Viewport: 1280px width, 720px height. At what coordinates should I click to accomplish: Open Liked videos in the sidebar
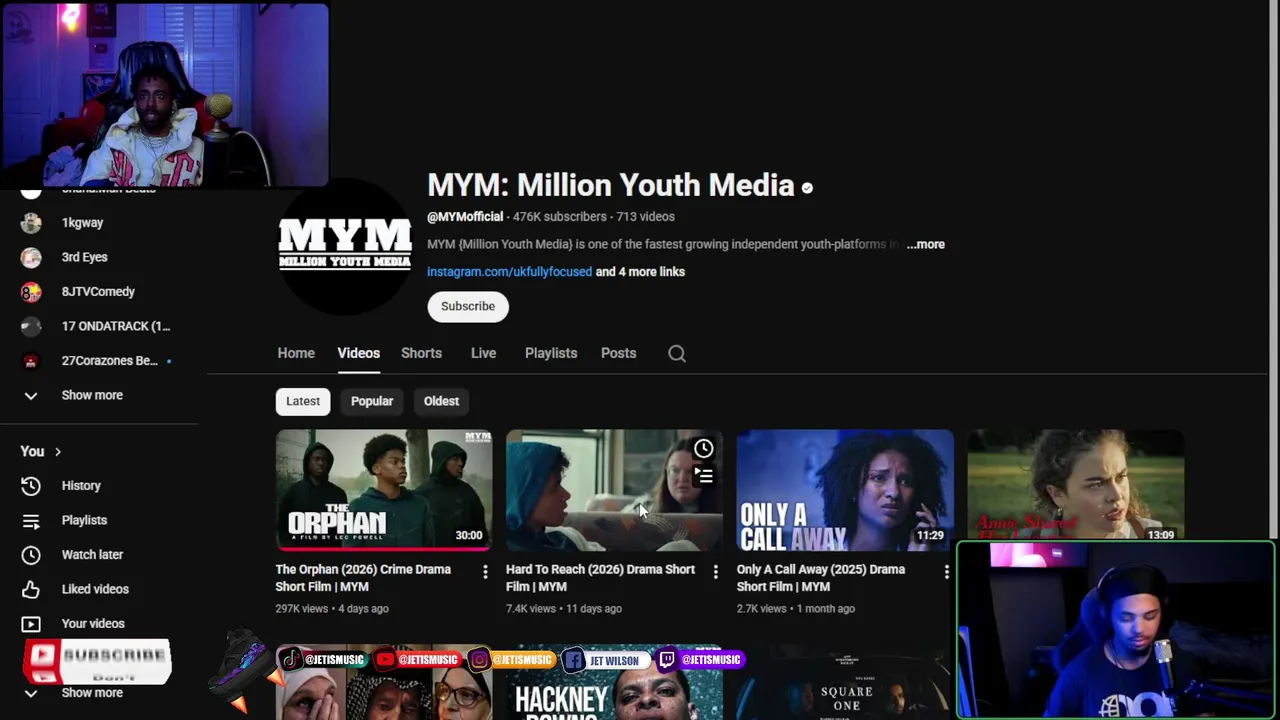(95, 589)
